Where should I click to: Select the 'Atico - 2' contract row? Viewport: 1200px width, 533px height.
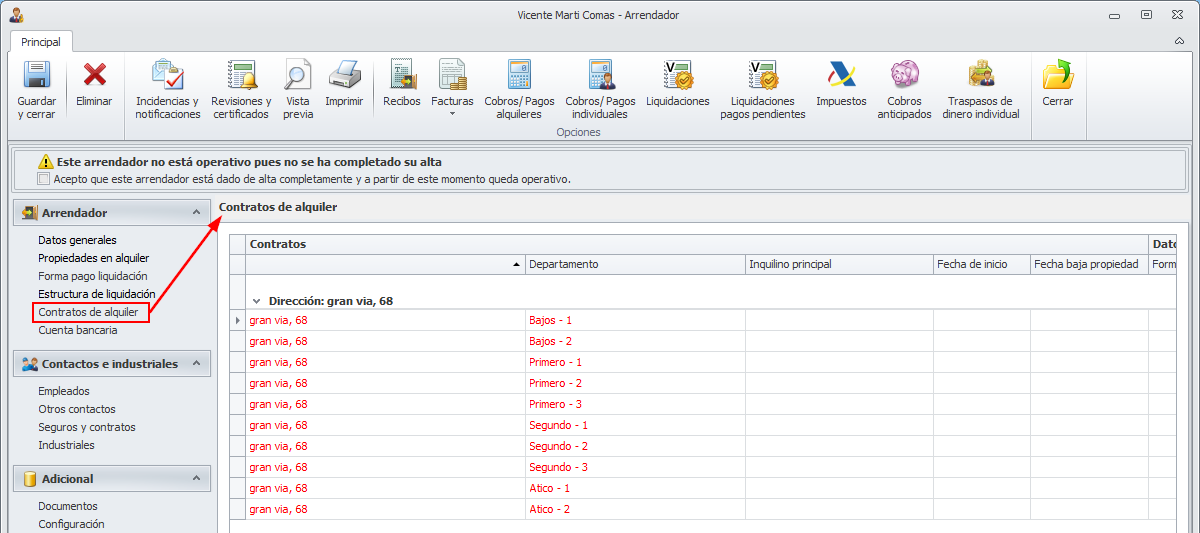point(549,510)
